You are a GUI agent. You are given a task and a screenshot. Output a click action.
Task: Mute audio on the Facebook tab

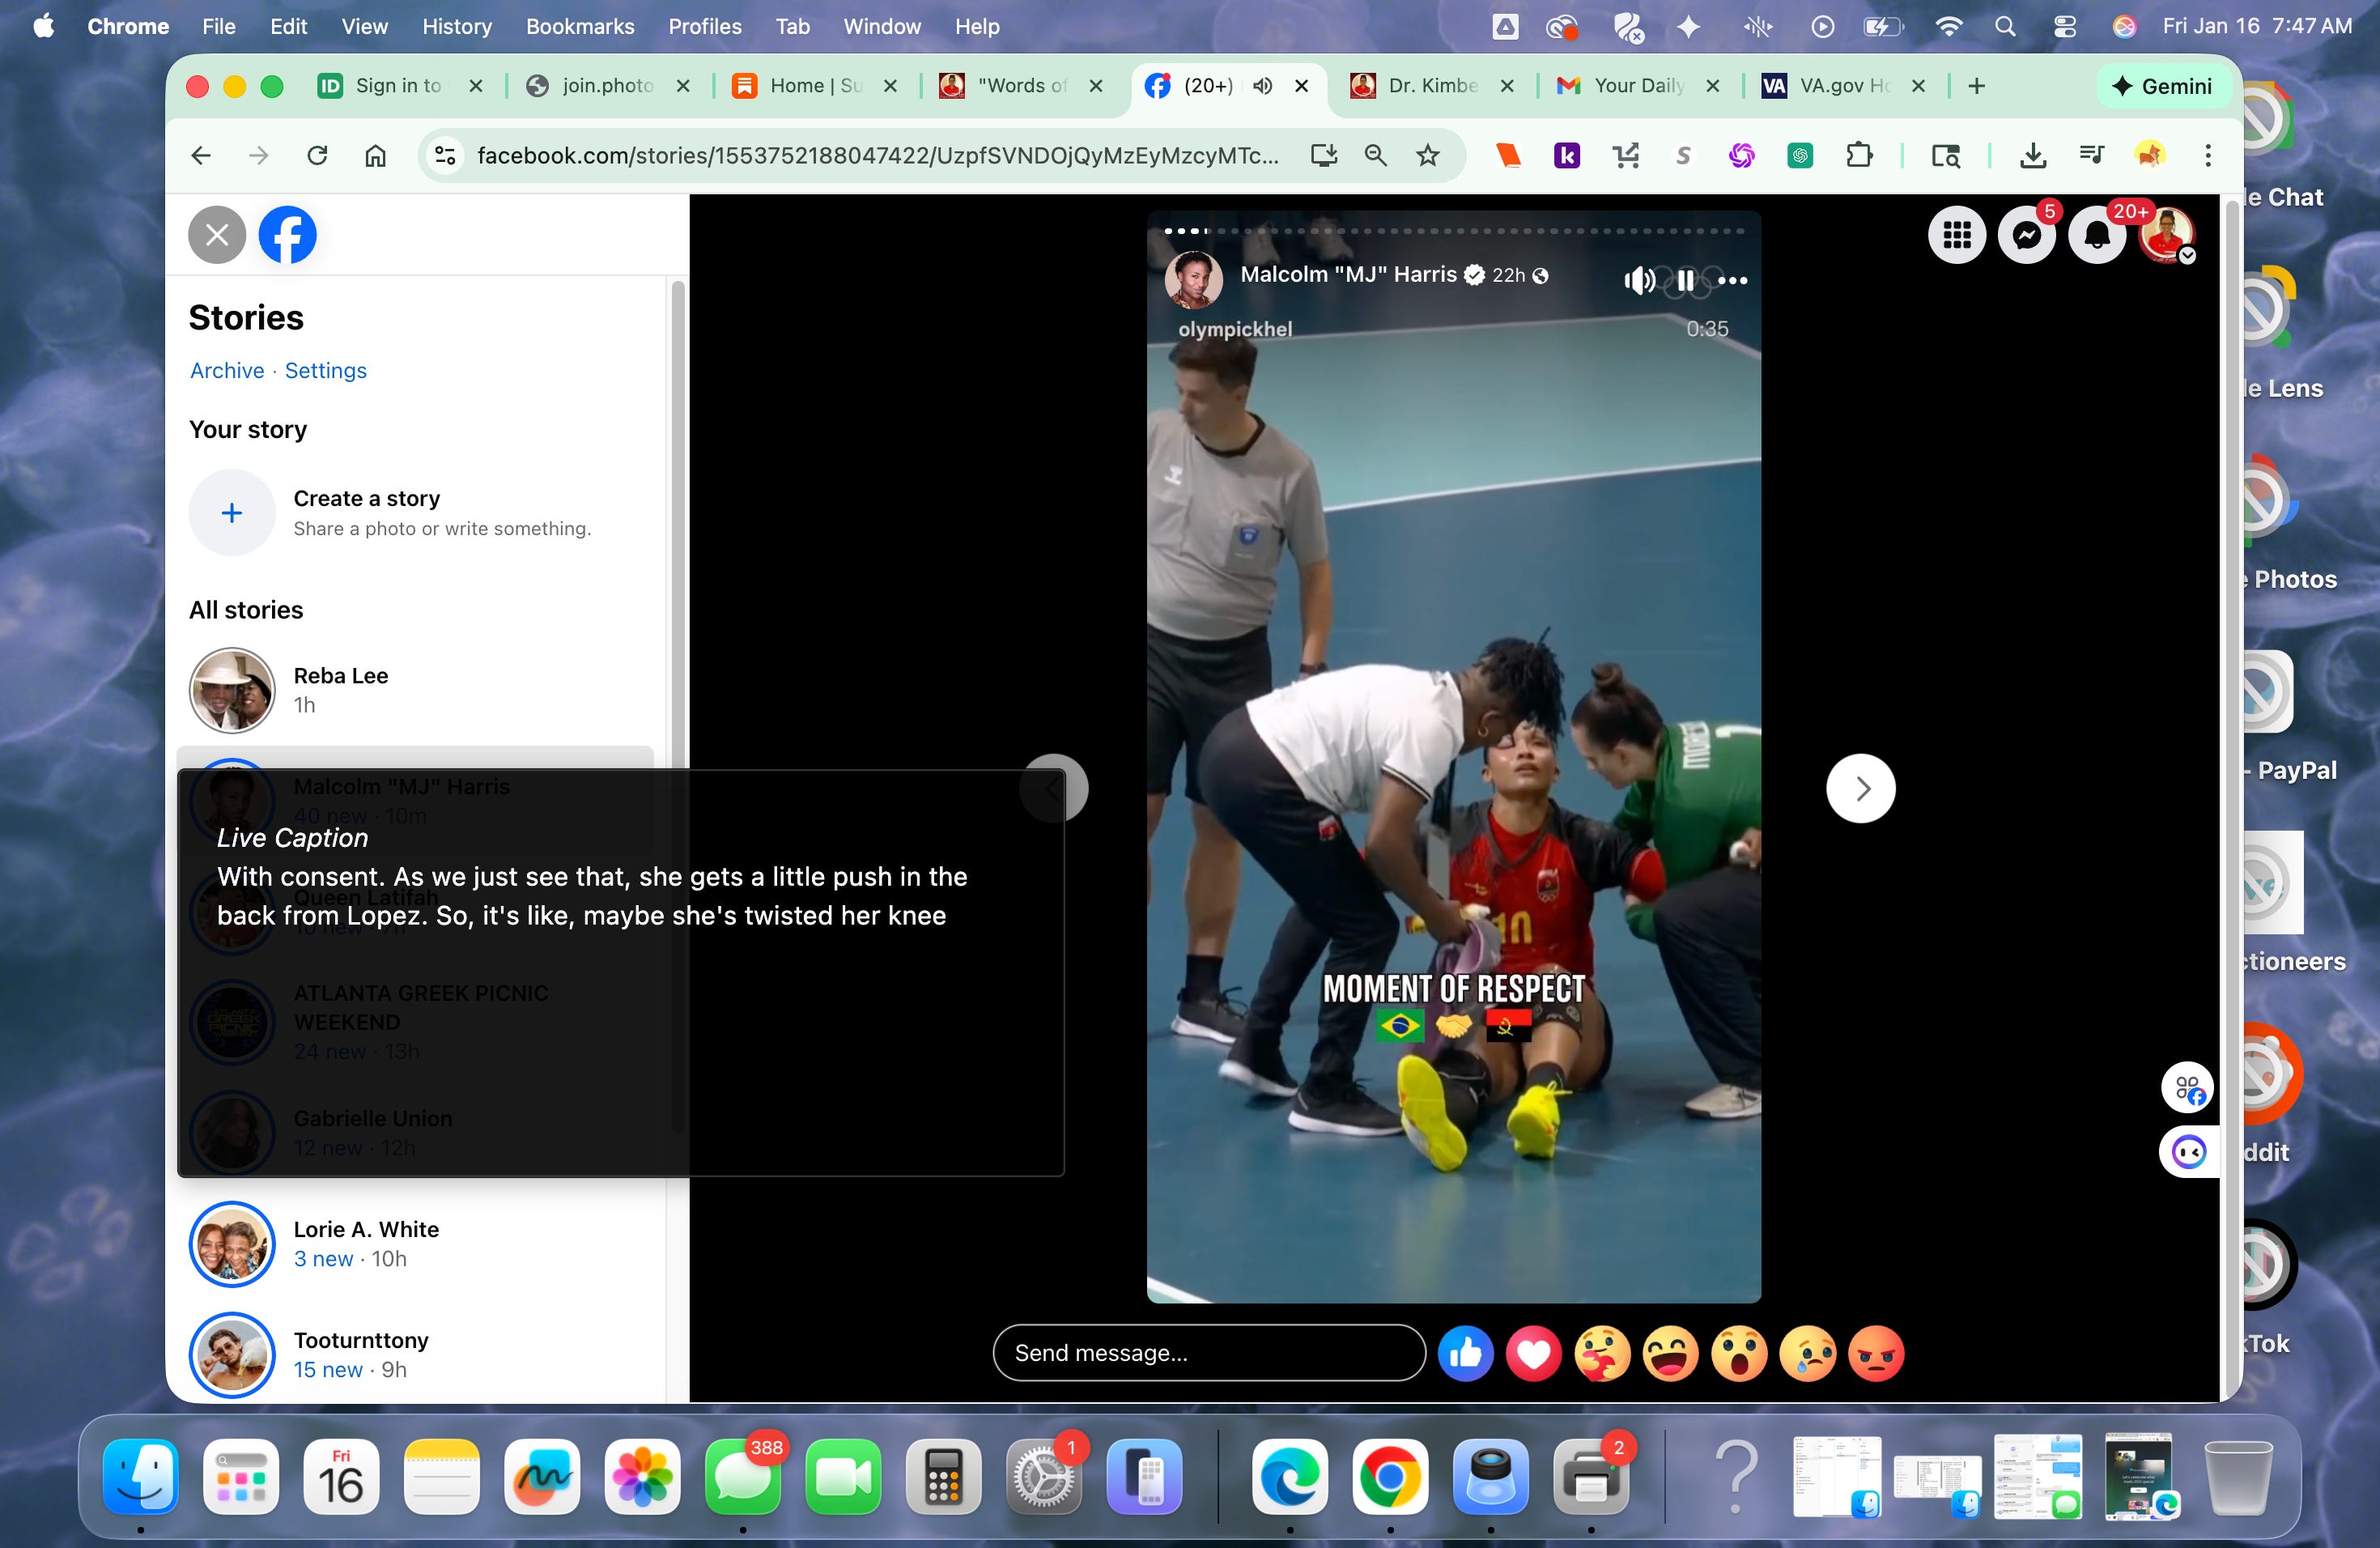point(1262,86)
